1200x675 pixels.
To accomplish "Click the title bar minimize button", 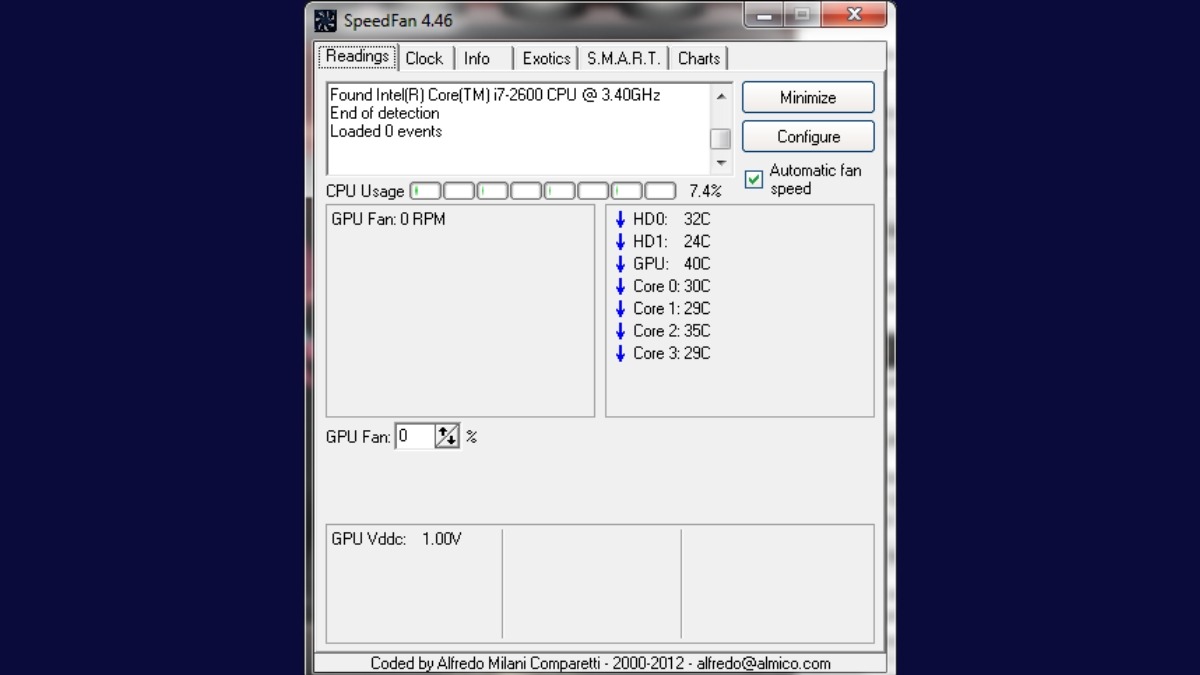I will point(765,14).
